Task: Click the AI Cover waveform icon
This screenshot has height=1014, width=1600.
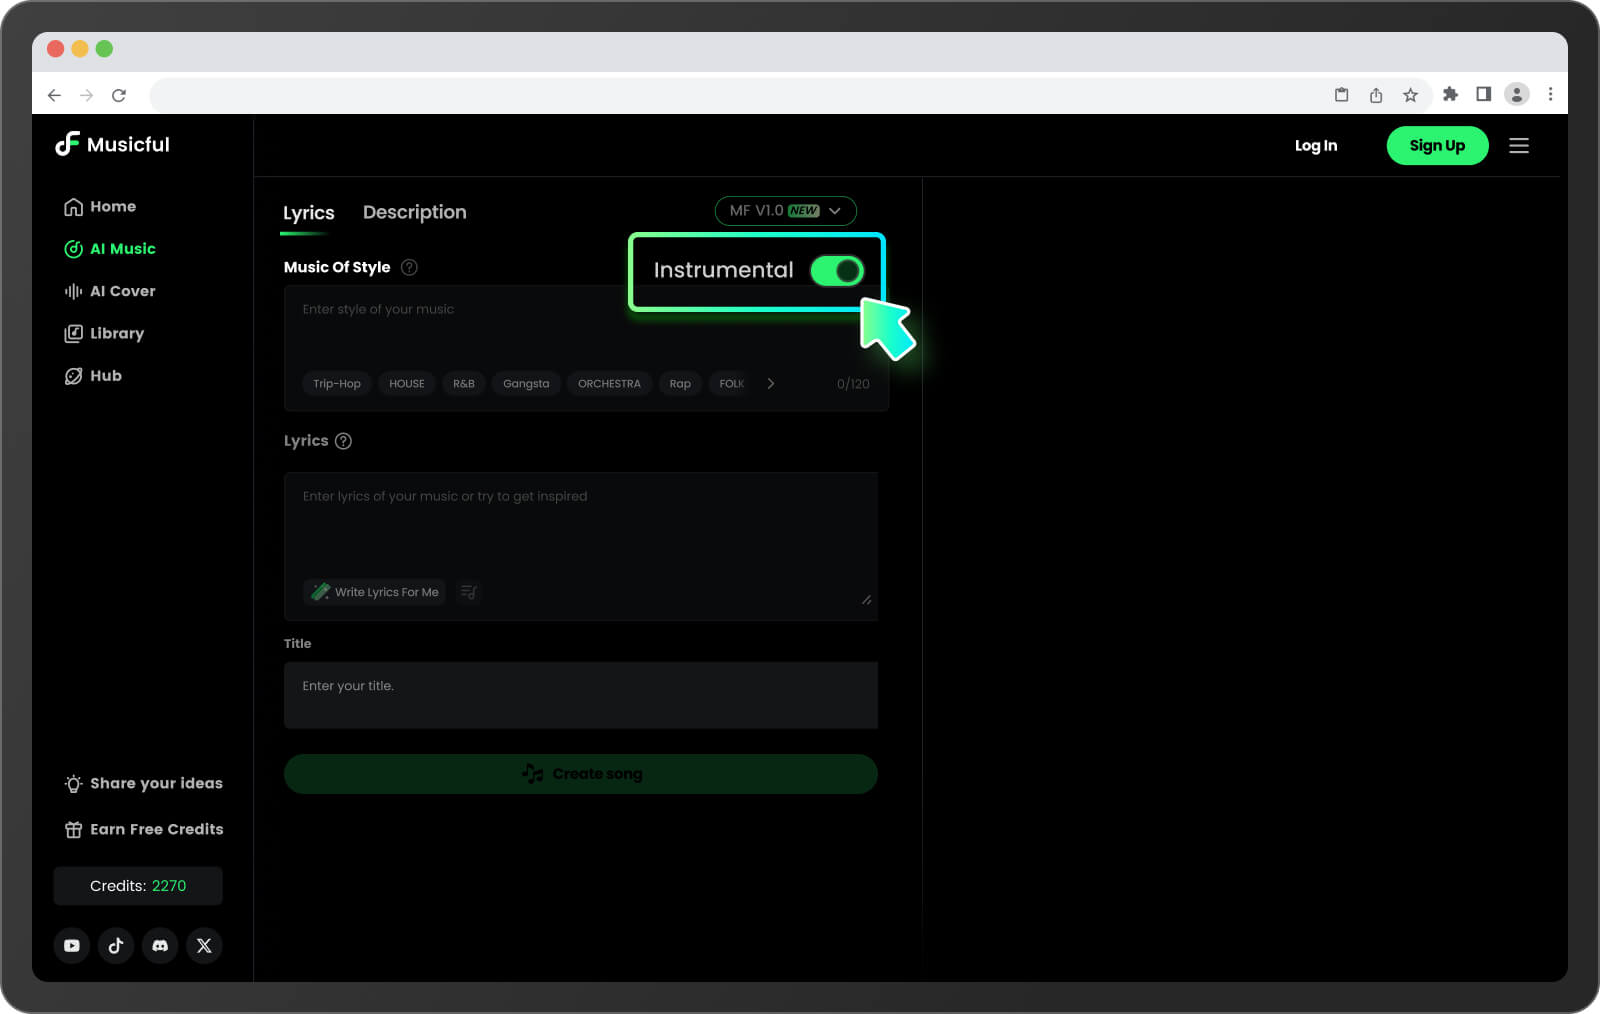Action: pos(73,291)
